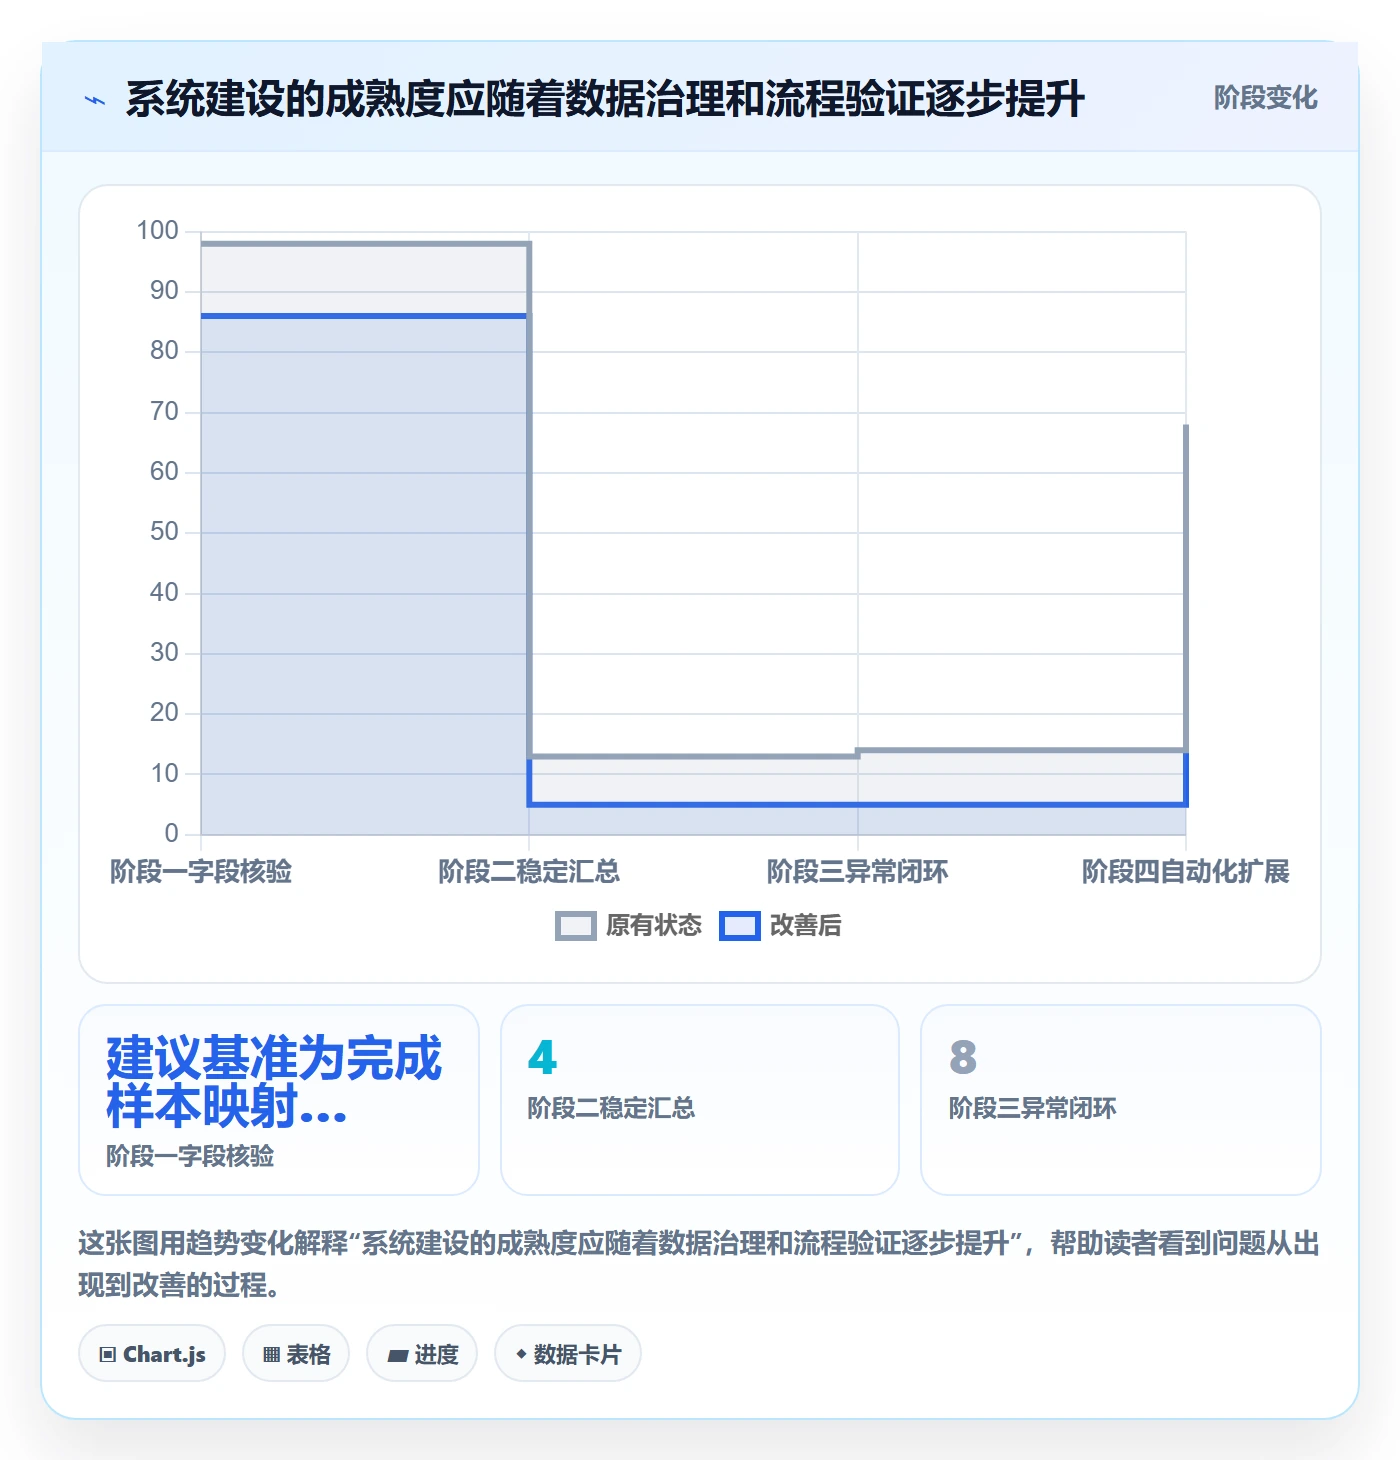Toggle the 改善后 legend swatch
Image resolution: width=1400 pixels, height=1460 pixels.
click(x=740, y=926)
